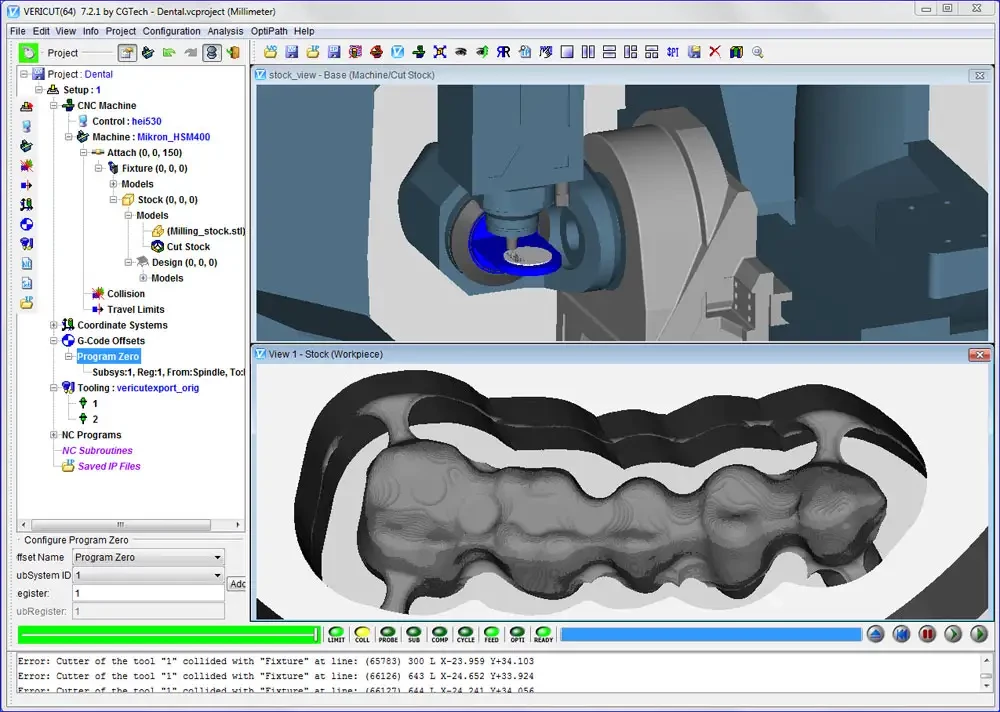Click the SPT toolbar icon

tap(673, 52)
